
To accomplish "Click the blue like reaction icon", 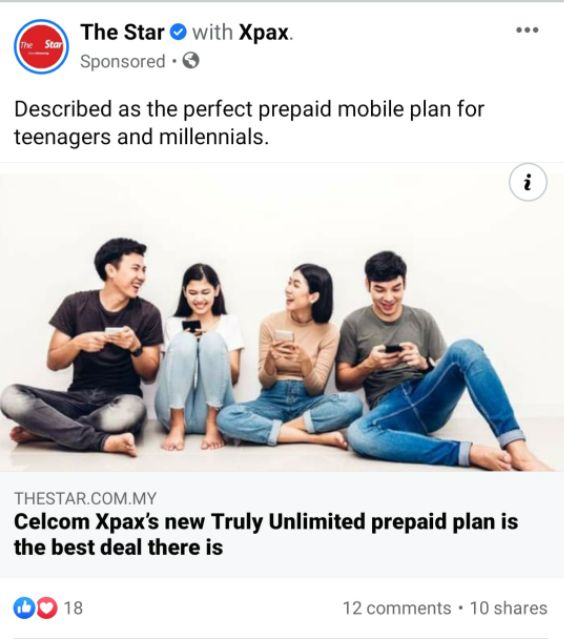I will [24, 608].
